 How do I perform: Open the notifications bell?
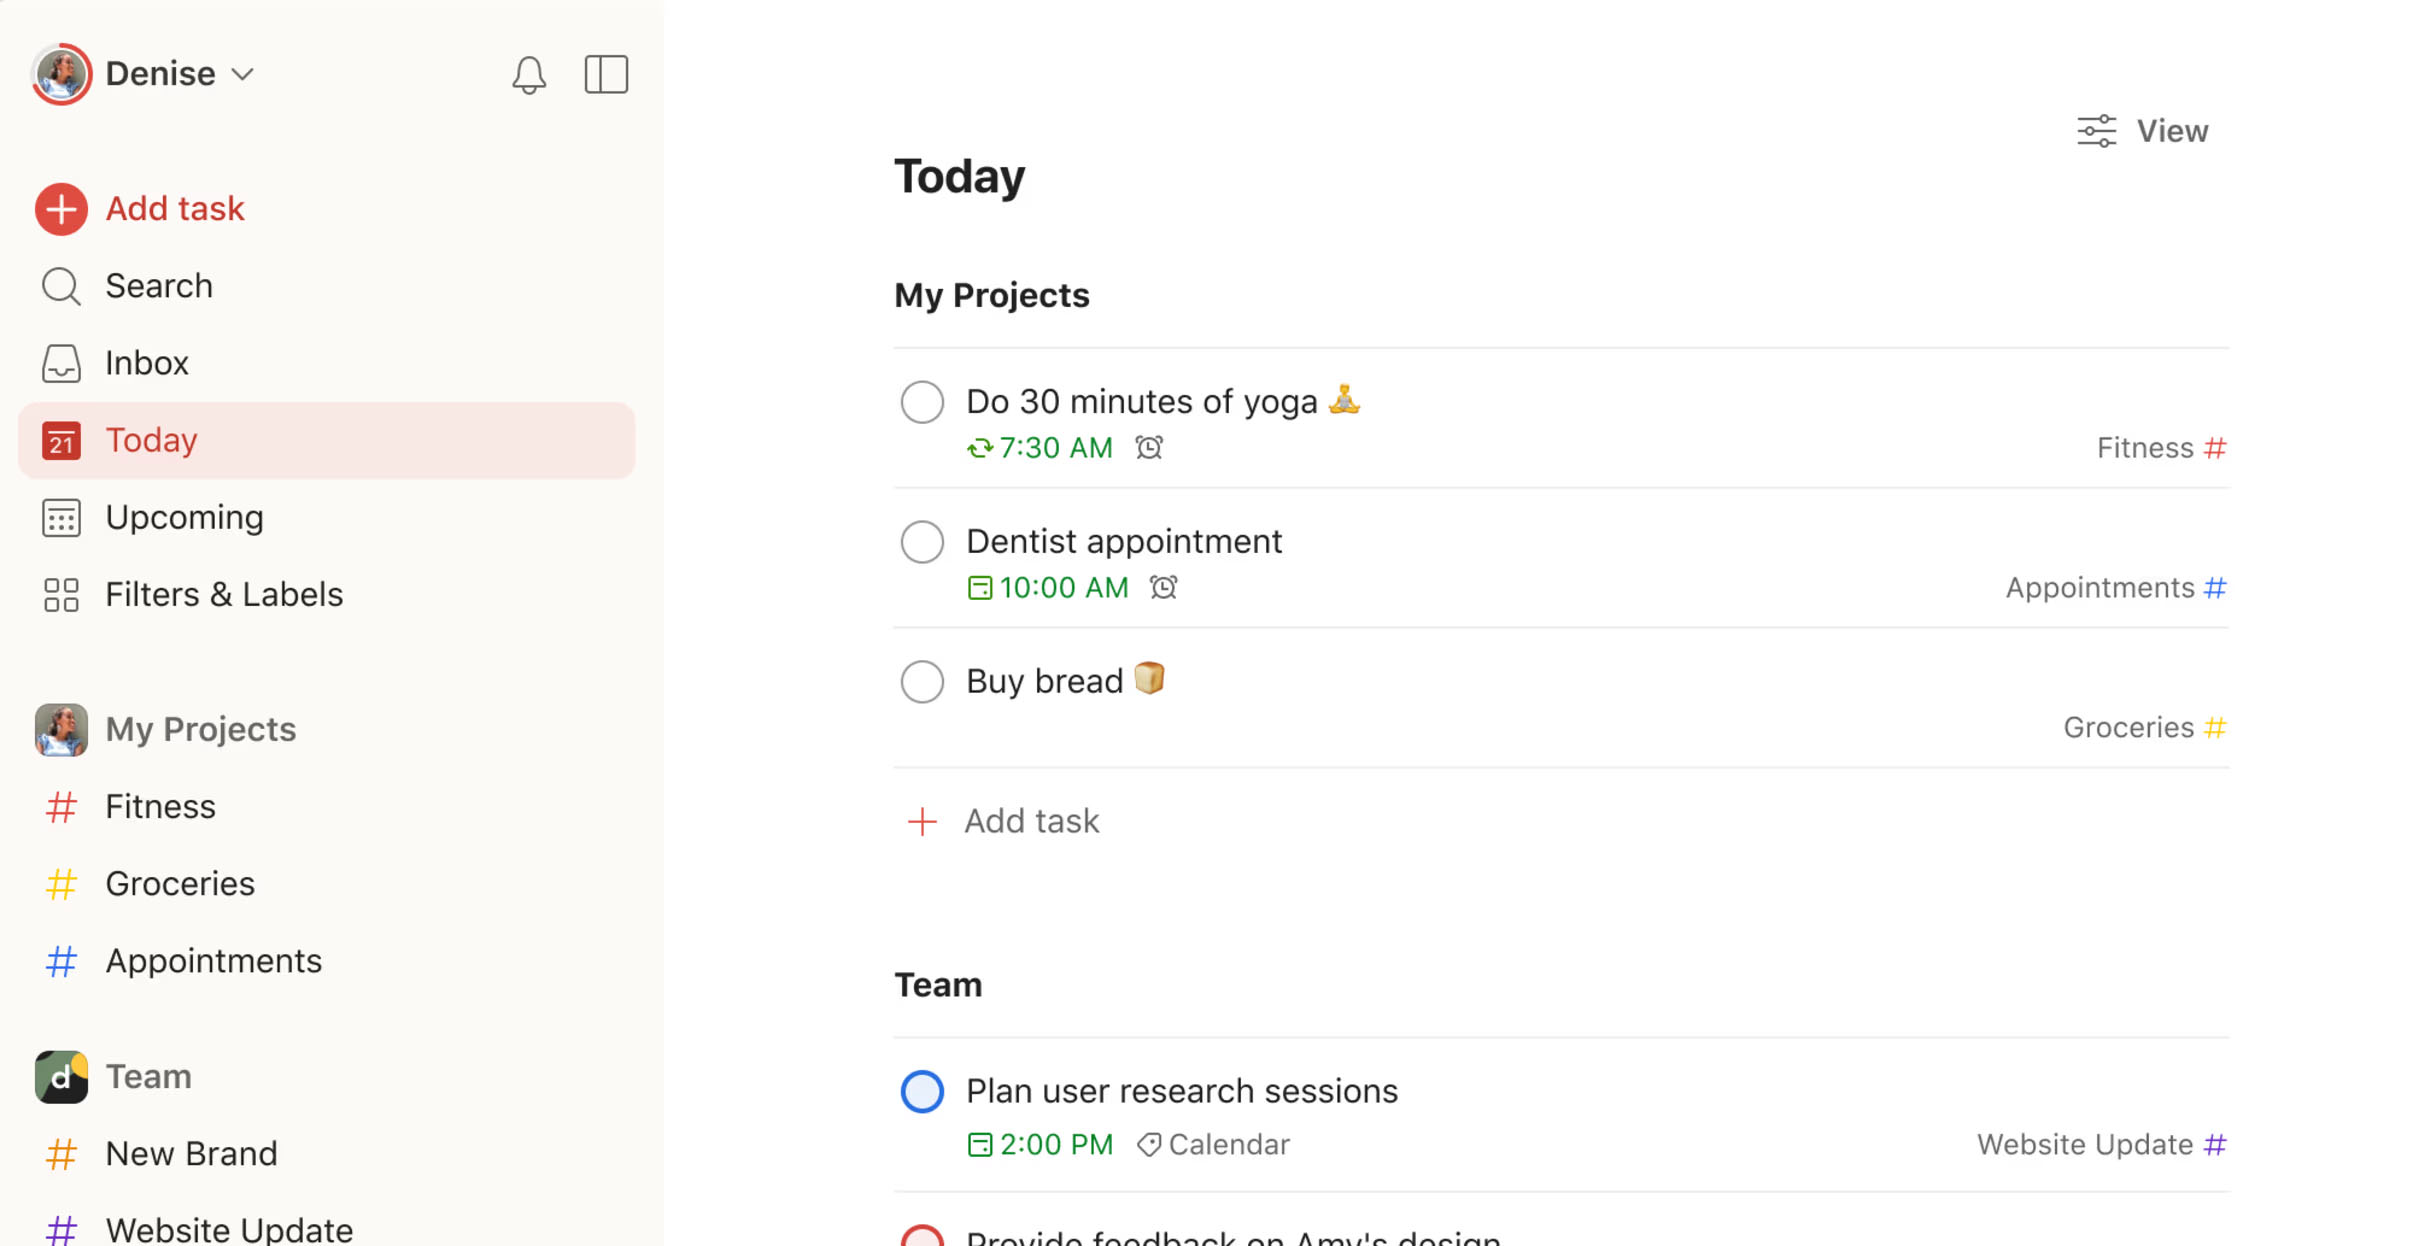pyautogui.click(x=529, y=74)
